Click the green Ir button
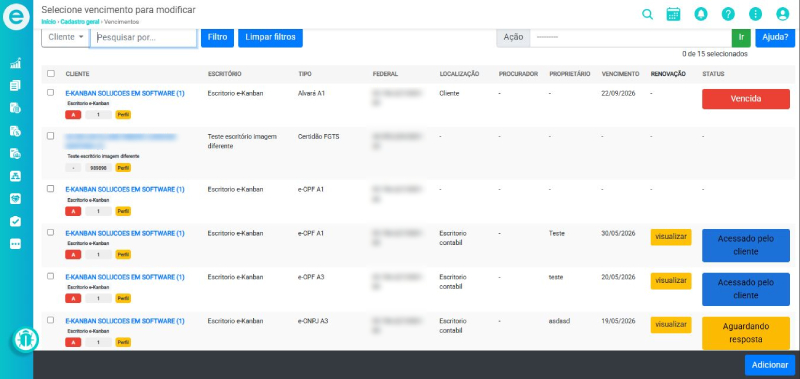The width and height of the screenshot is (800, 379). pyautogui.click(x=741, y=37)
